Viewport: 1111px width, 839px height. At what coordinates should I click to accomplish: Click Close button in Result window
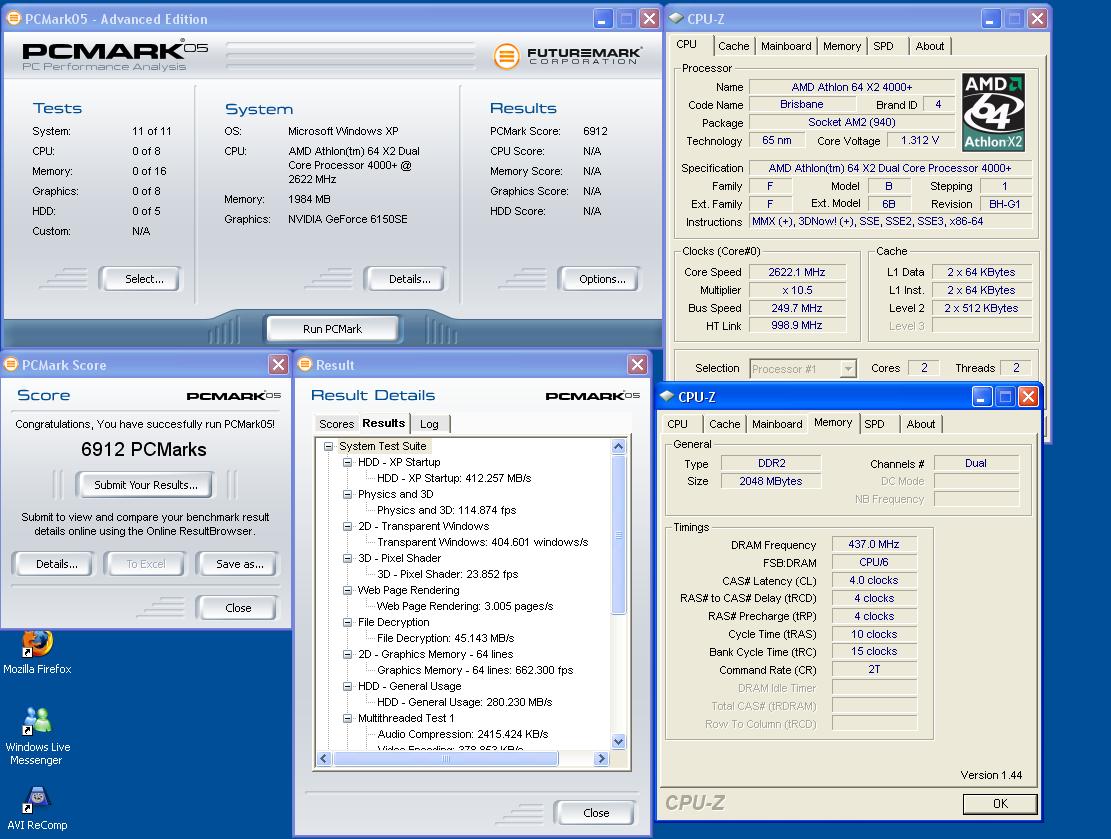coord(595,813)
